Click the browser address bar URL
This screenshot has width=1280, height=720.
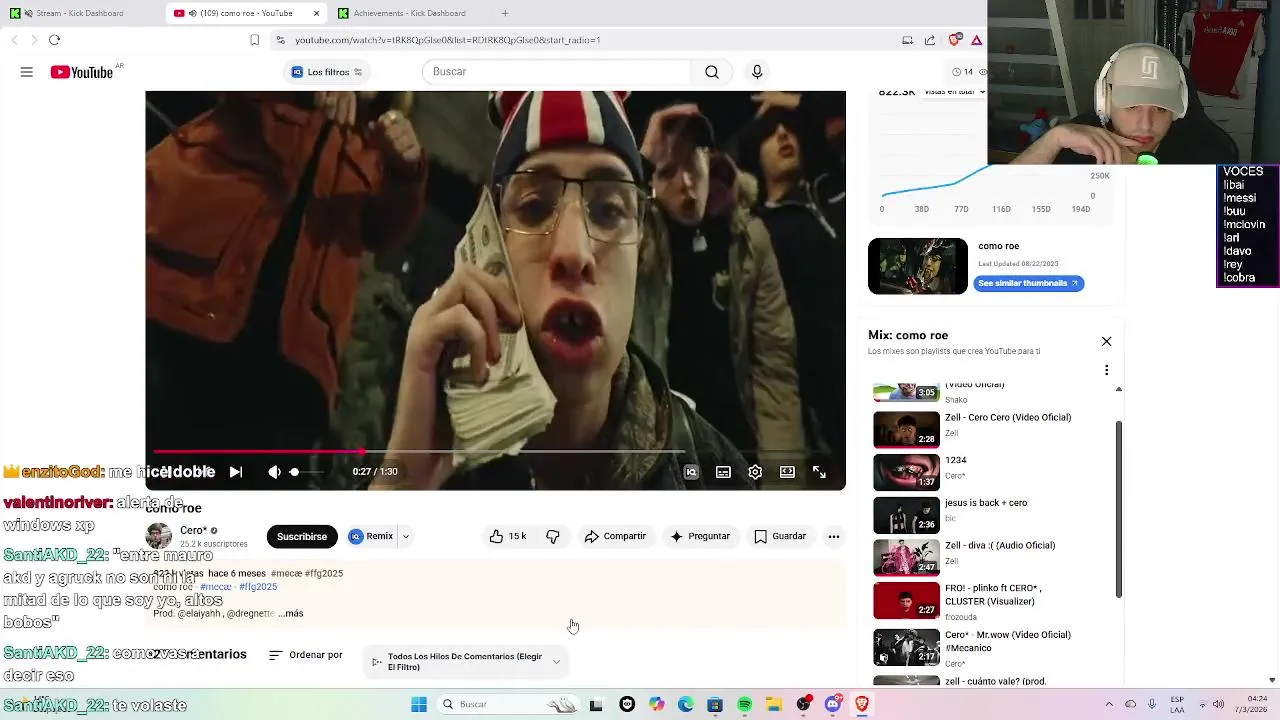(448, 40)
